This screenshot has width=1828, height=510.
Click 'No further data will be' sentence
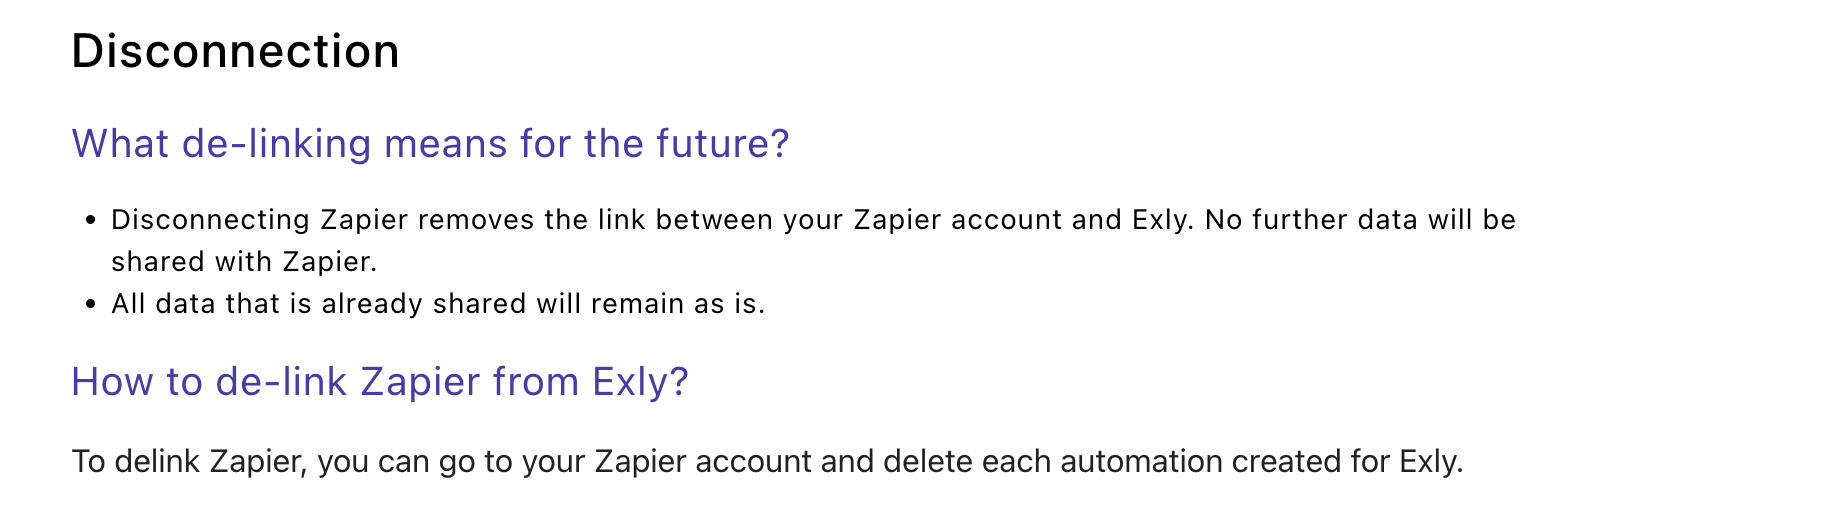(1361, 220)
